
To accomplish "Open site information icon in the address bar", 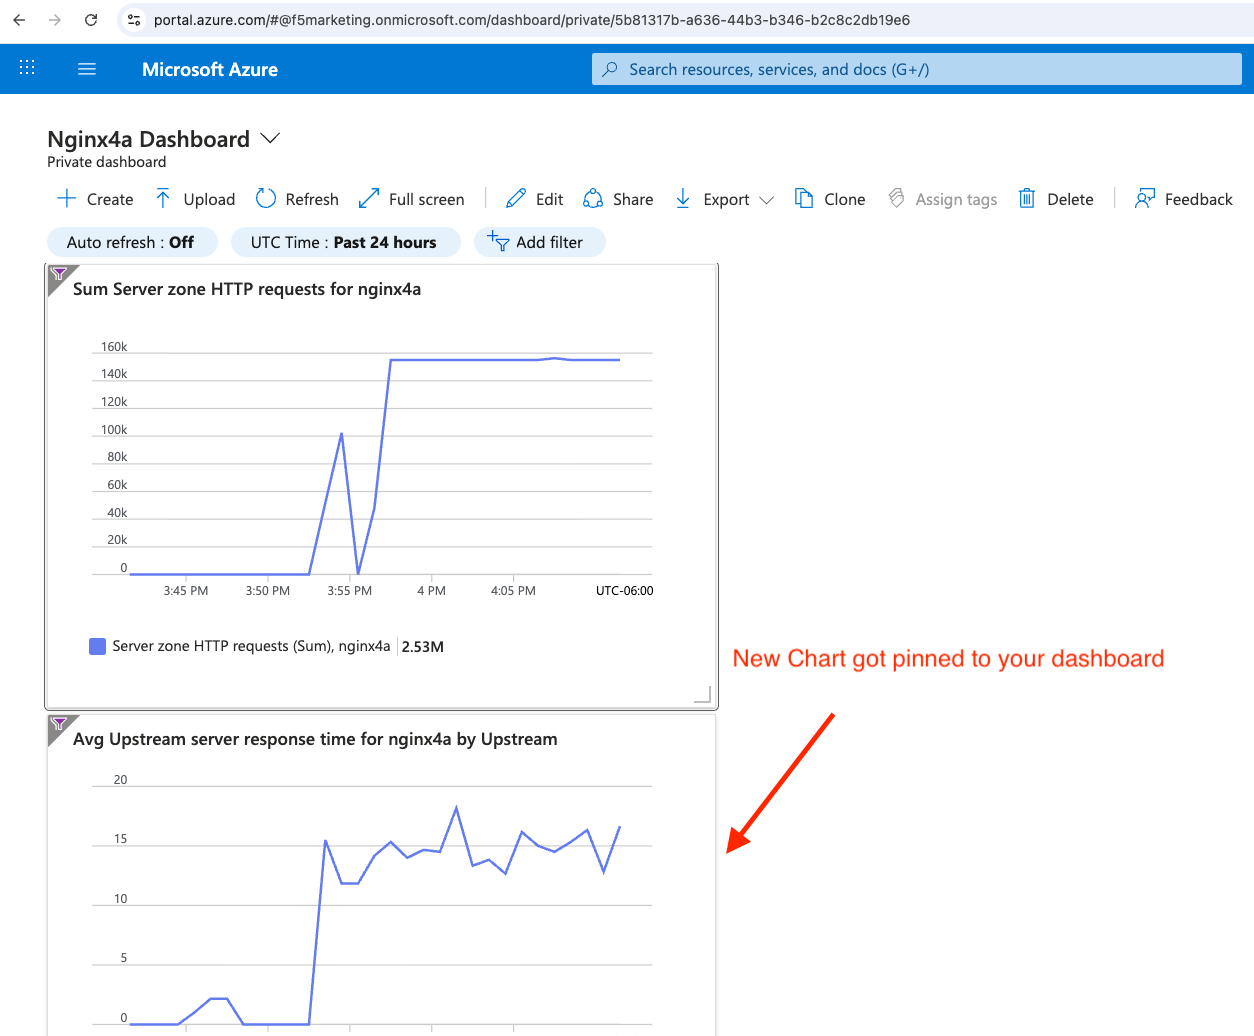I will pyautogui.click(x=134, y=20).
